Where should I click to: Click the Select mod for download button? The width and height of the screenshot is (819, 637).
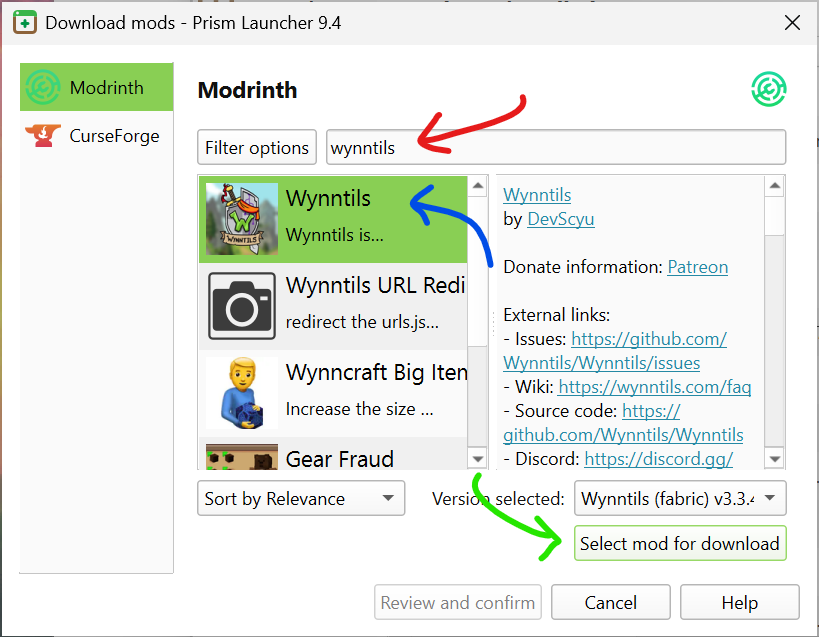[680, 543]
